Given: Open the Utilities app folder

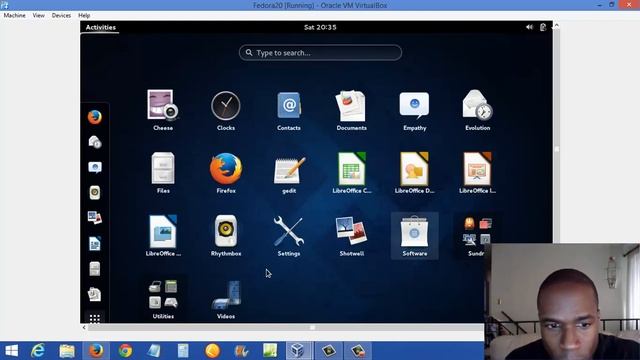Looking at the screenshot, I should [163, 298].
